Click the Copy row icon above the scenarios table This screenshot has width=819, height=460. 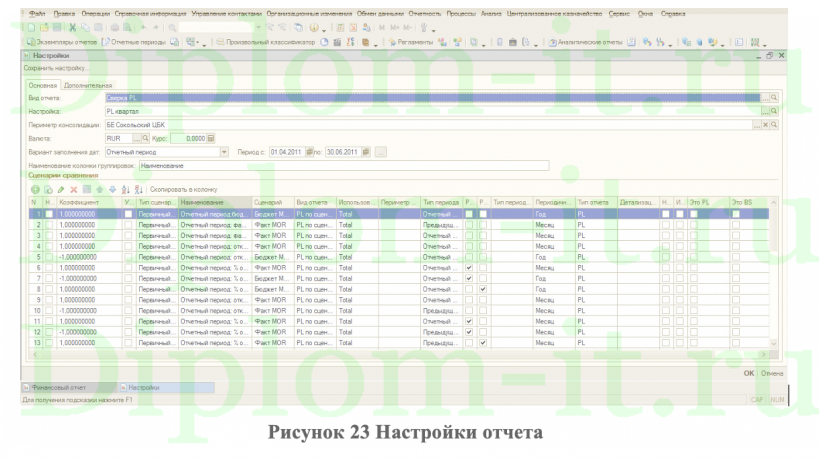click(48, 190)
